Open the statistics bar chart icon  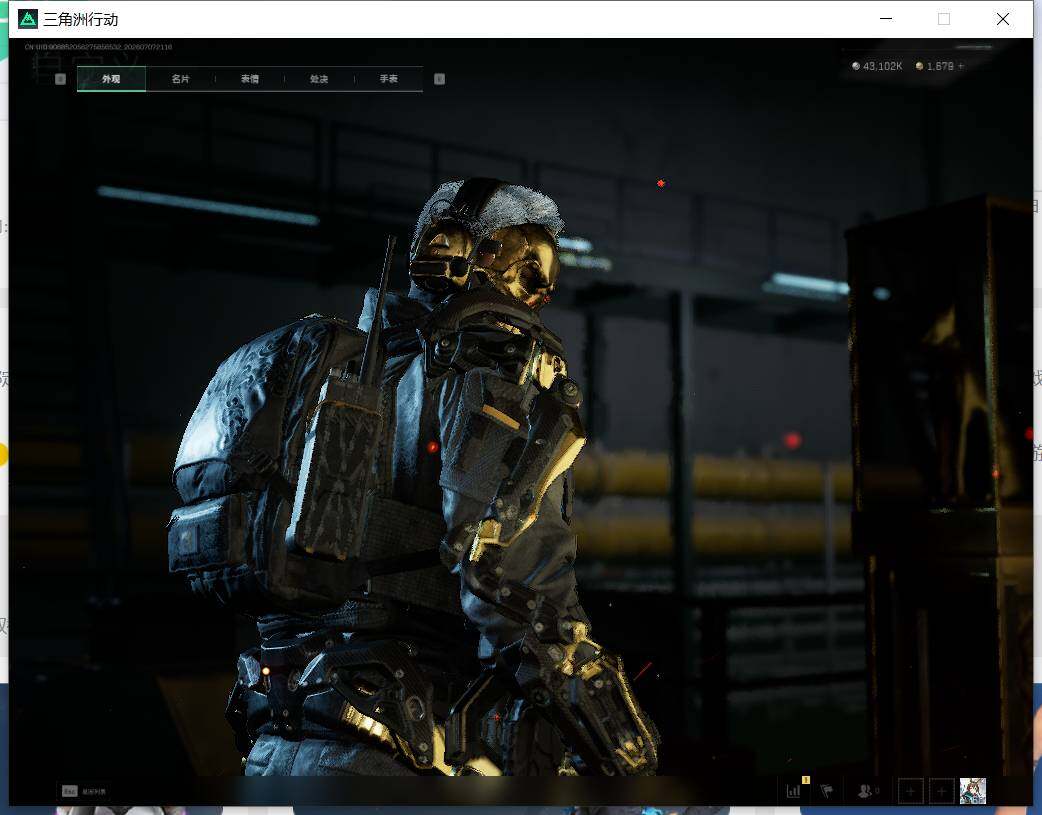[x=793, y=791]
